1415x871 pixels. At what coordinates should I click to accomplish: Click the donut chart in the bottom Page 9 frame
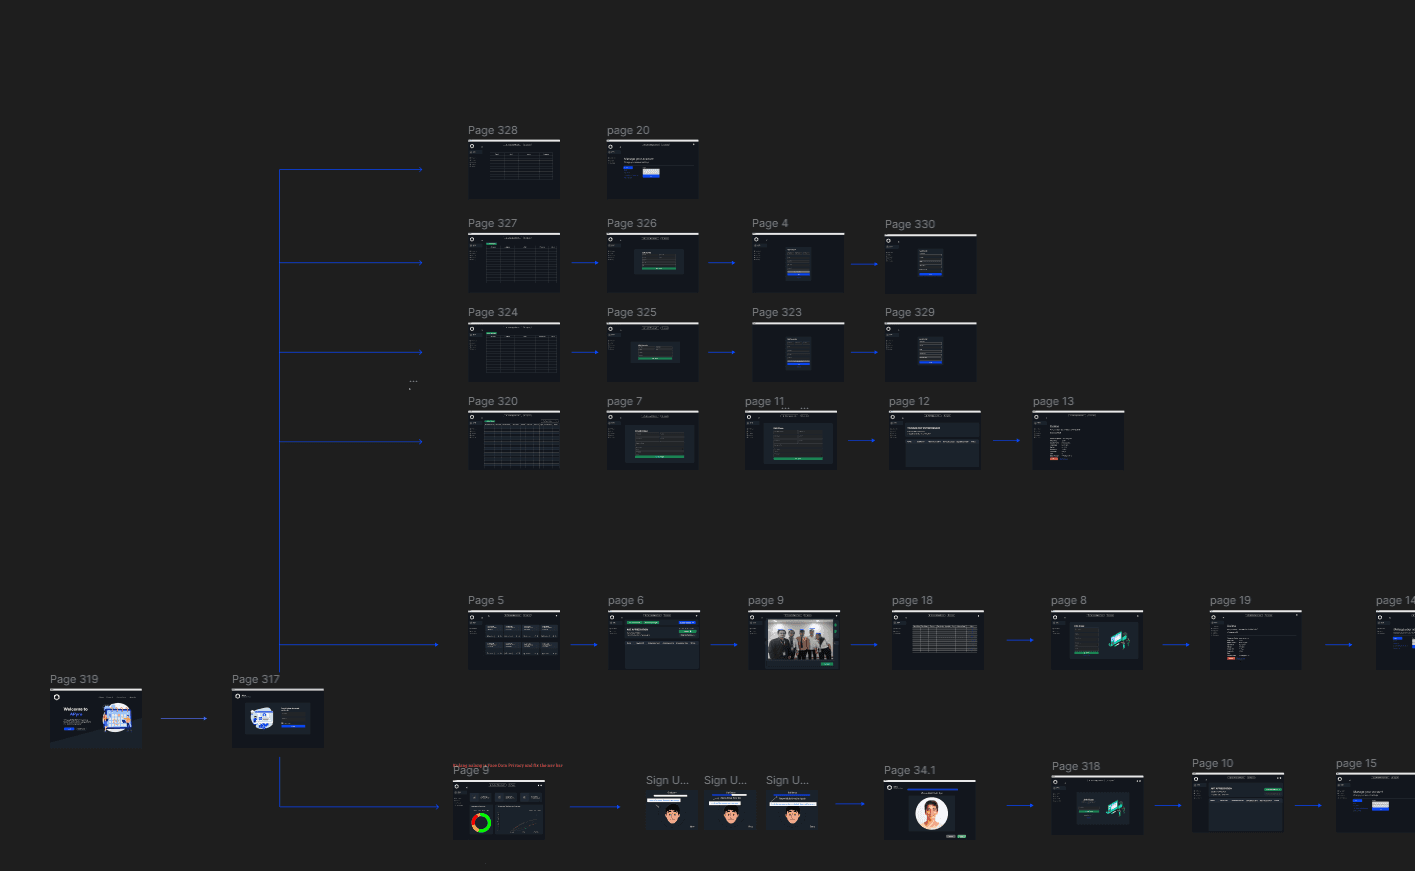pyautogui.click(x=481, y=822)
